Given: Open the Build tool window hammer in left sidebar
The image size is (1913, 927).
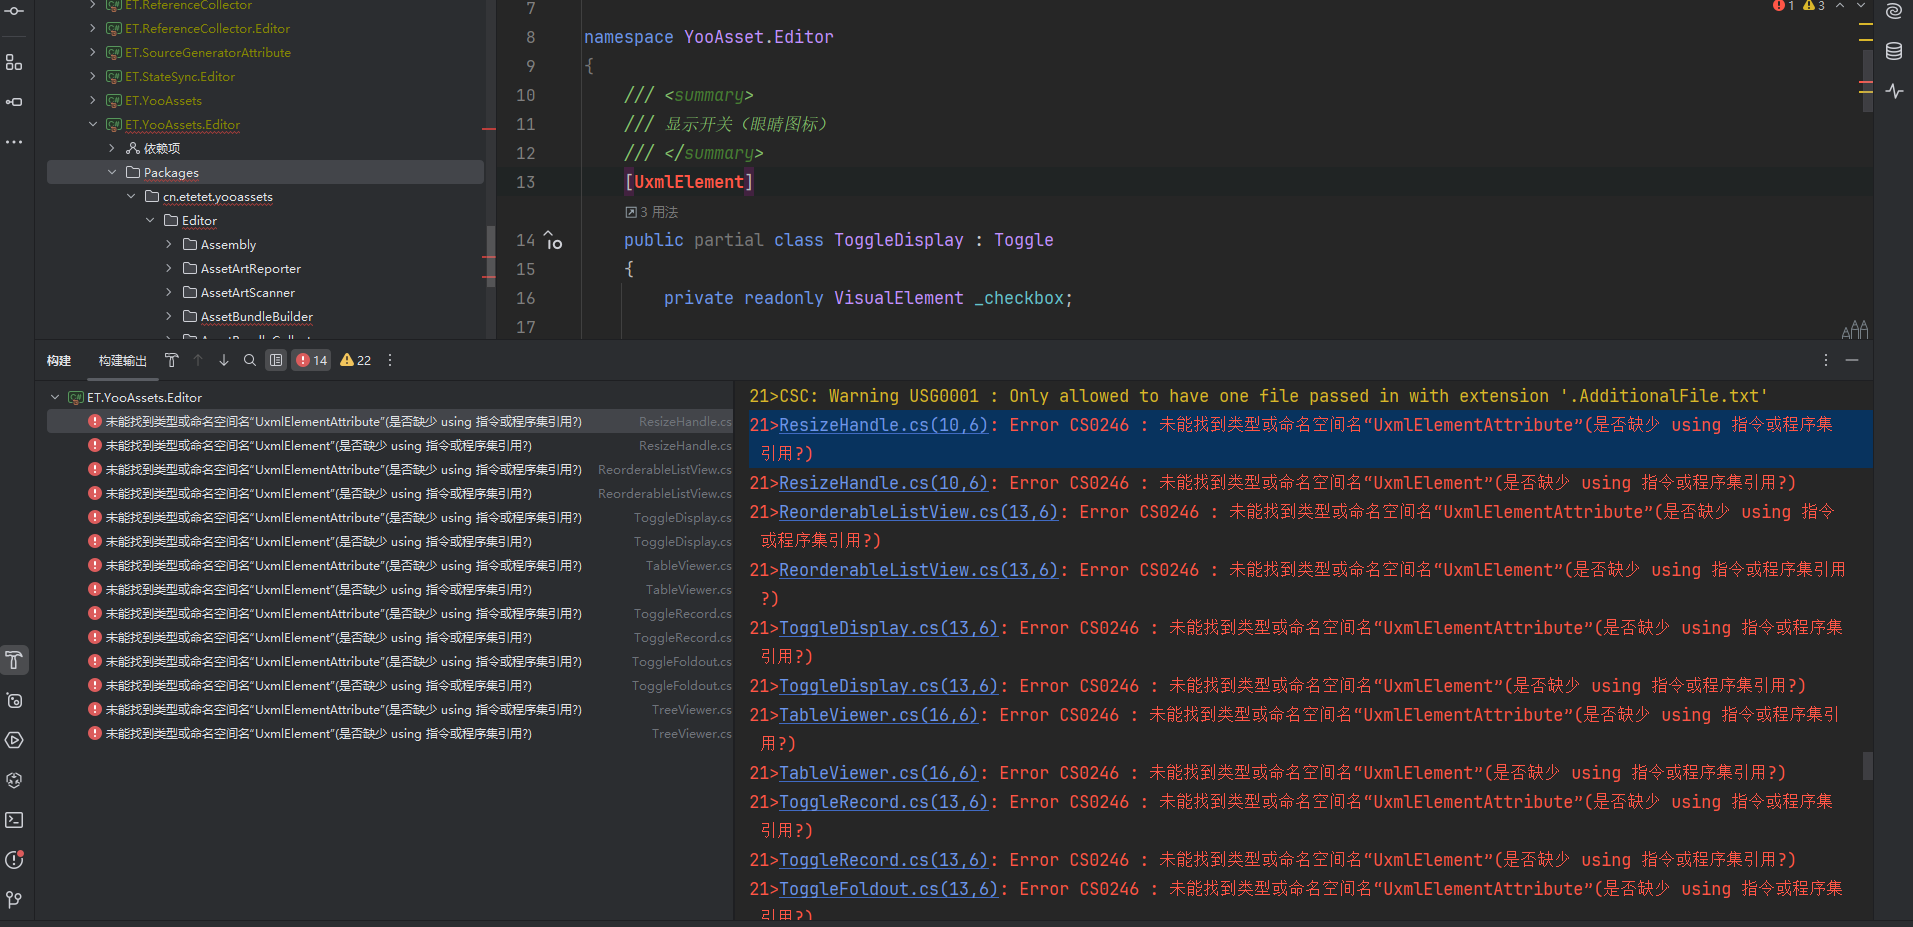Looking at the screenshot, I should click(14, 660).
